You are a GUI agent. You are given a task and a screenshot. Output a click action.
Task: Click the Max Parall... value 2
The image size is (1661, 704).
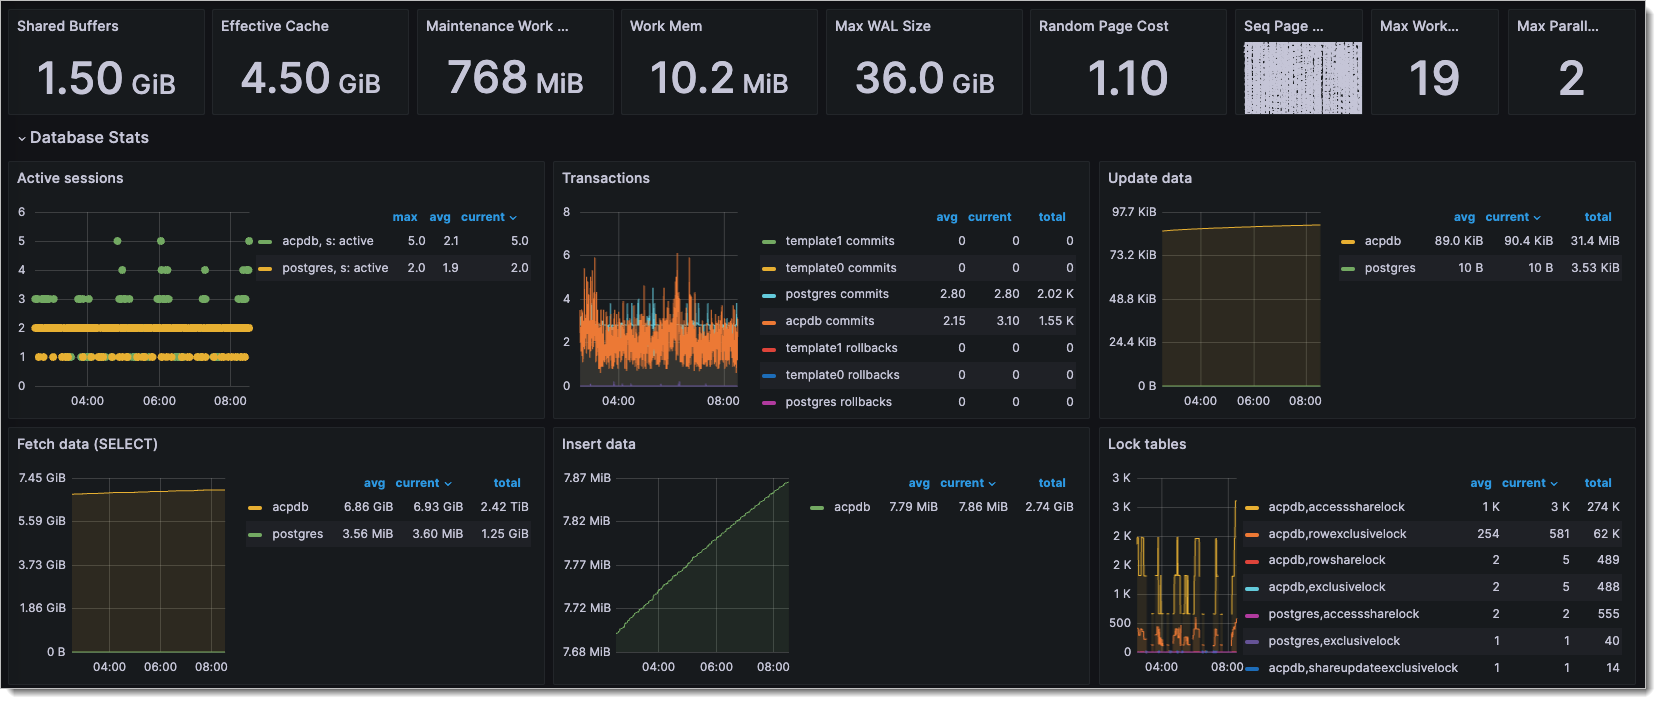1571,78
